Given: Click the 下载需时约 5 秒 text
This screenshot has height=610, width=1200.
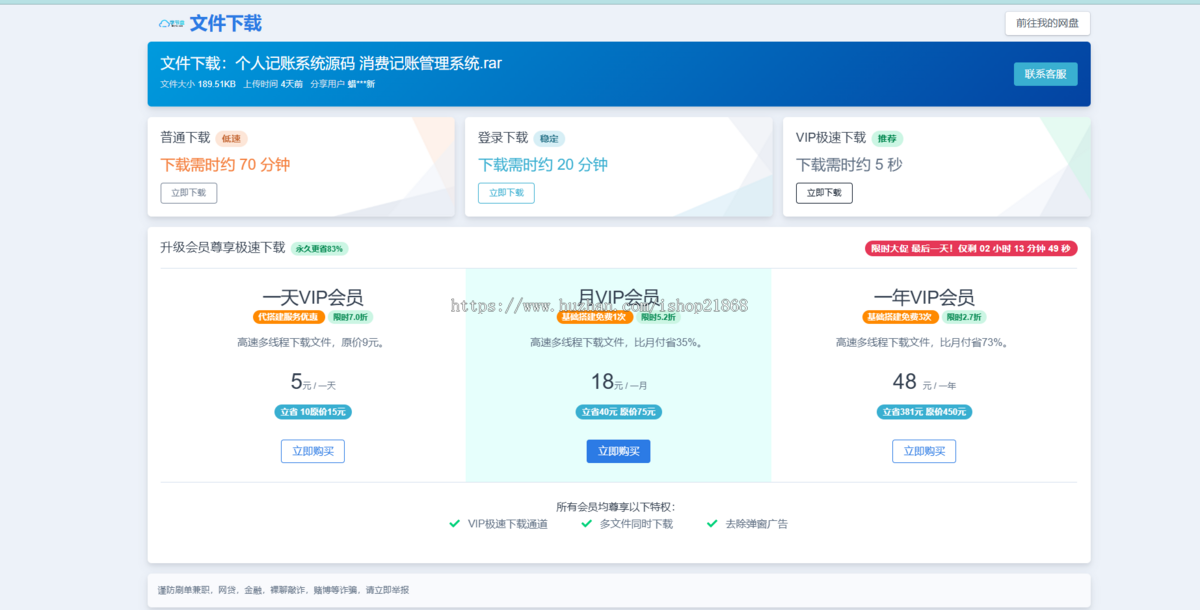Looking at the screenshot, I should (x=849, y=165).
